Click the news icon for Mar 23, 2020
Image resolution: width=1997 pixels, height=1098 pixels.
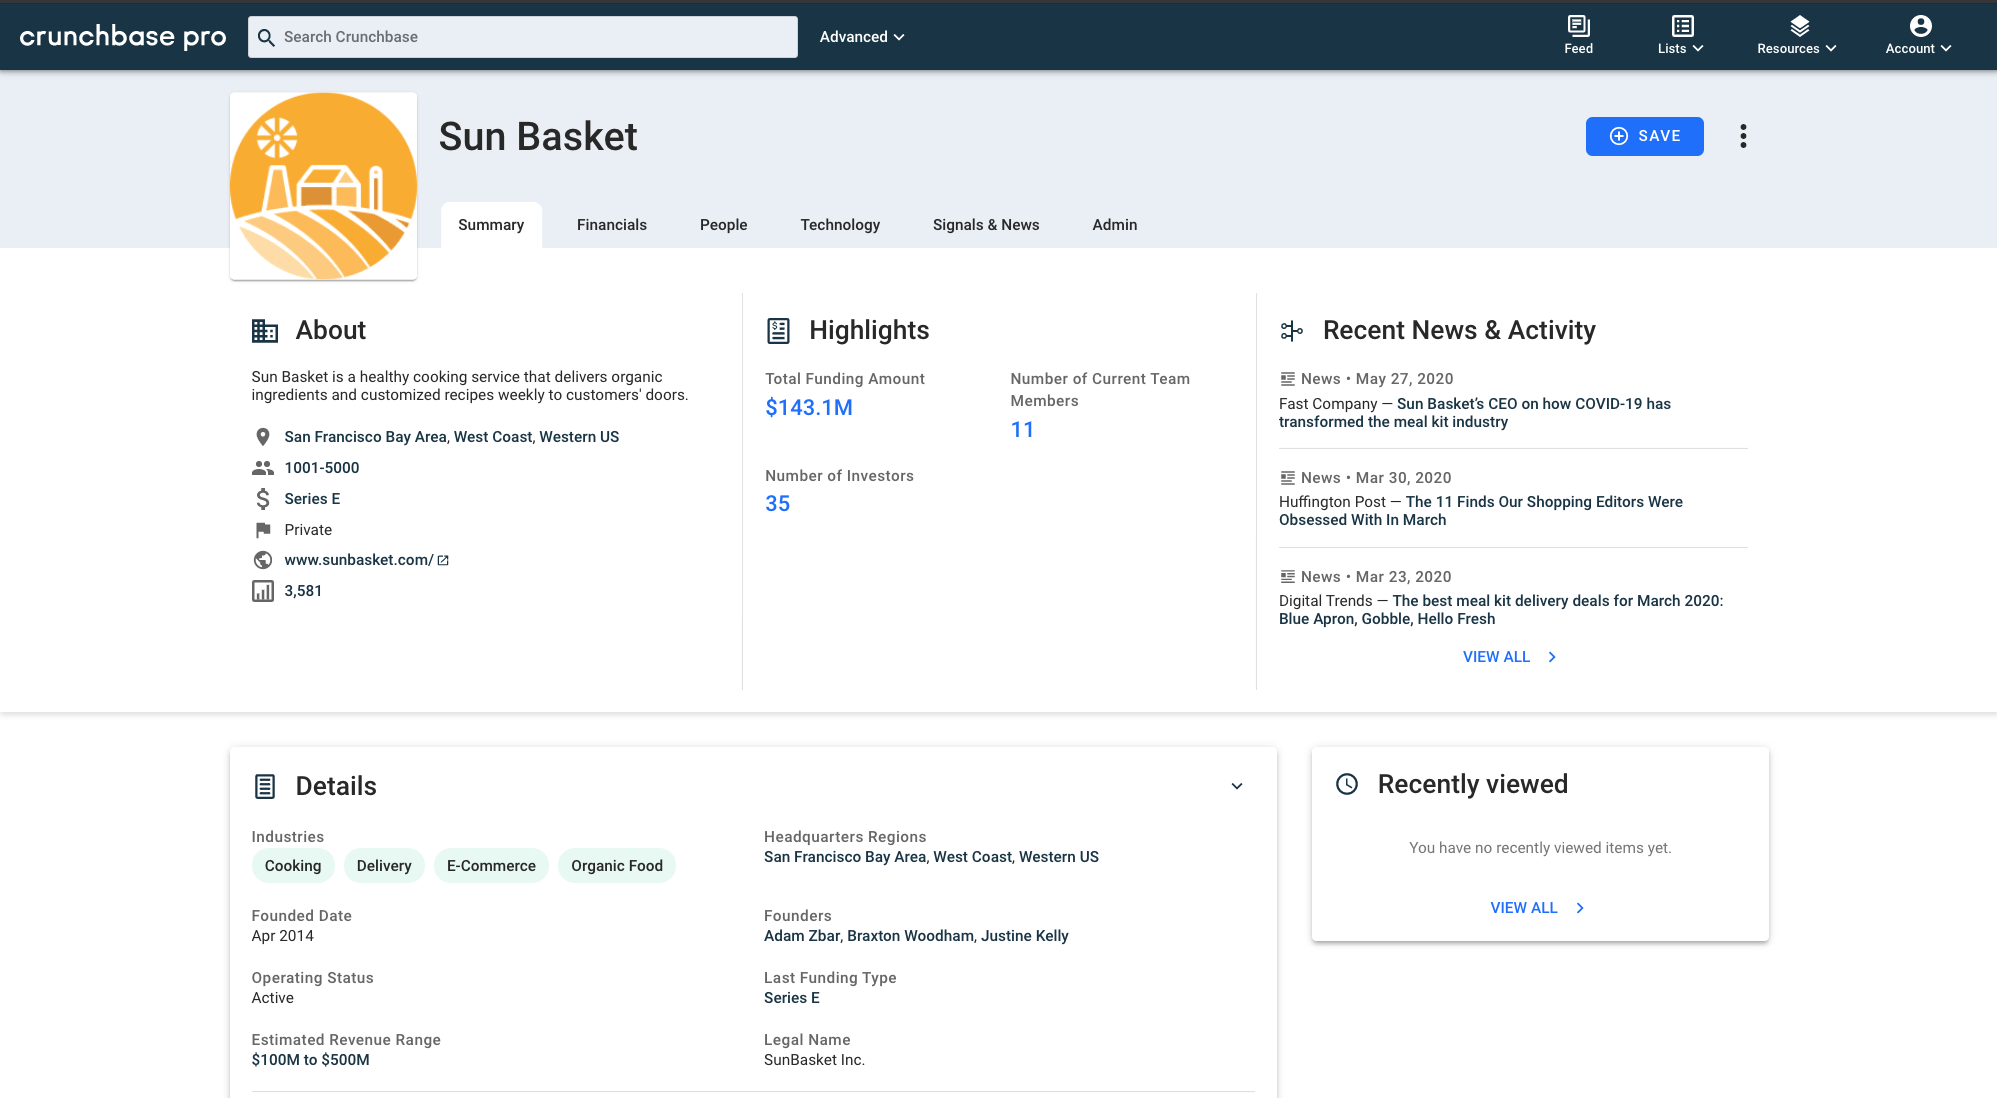click(x=1288, y=577)
